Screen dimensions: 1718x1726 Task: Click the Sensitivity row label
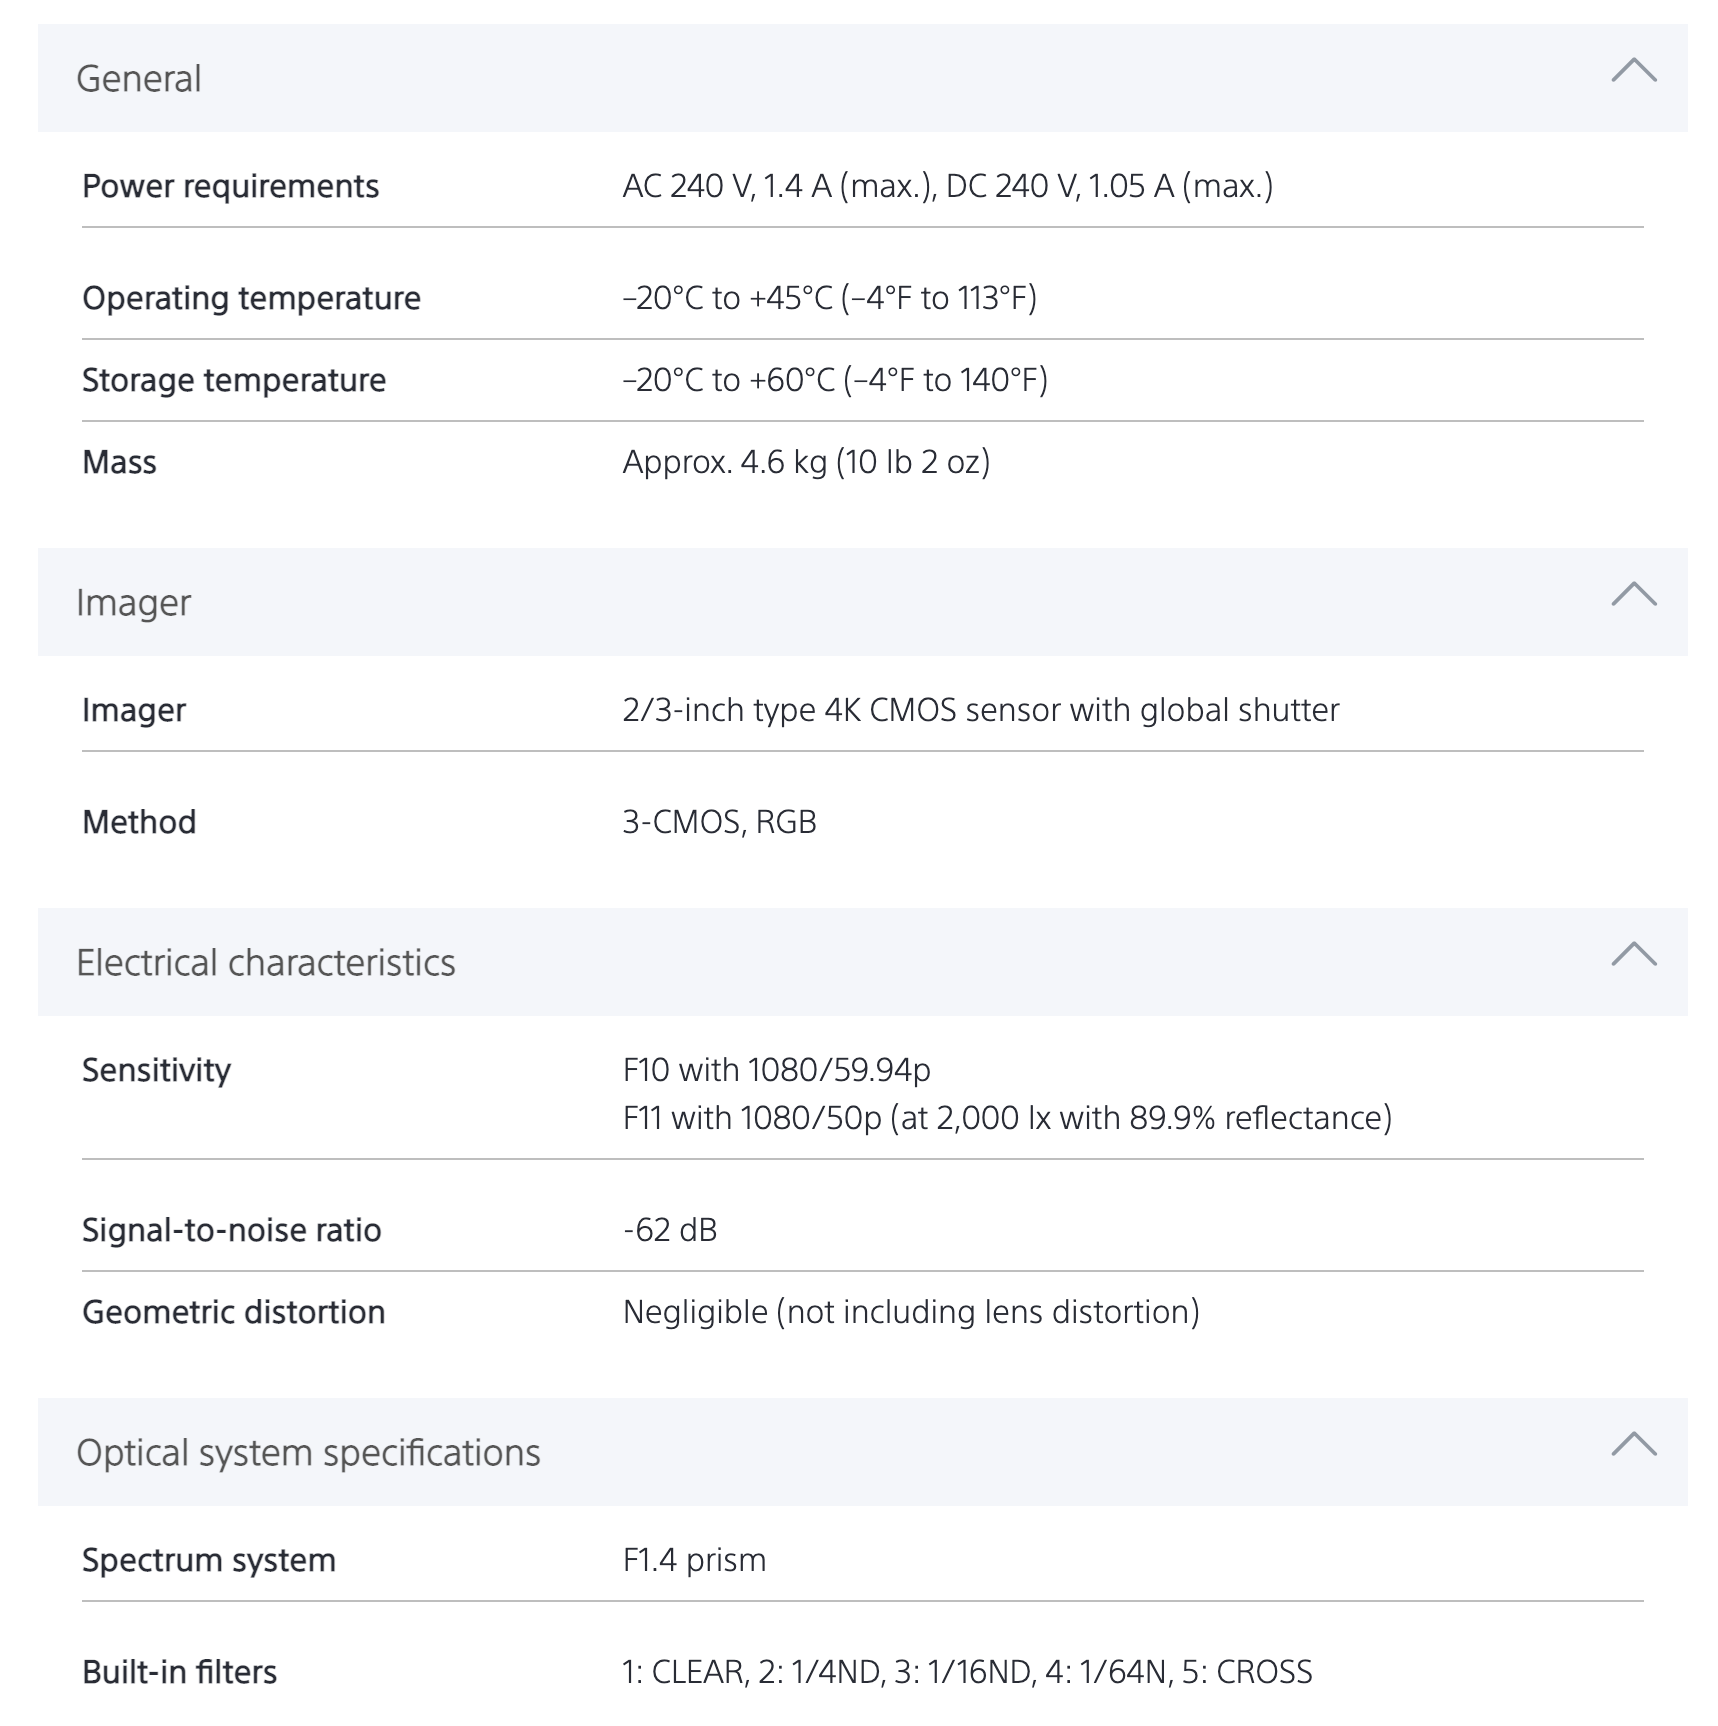(x=156, y=1070)
